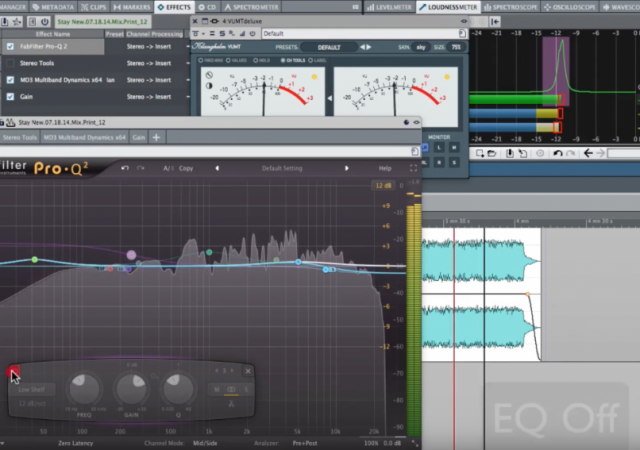Click the VUMT preset file icon
Image resolution: width=640 pixels, height=450 pixels.
coord(462,33)
